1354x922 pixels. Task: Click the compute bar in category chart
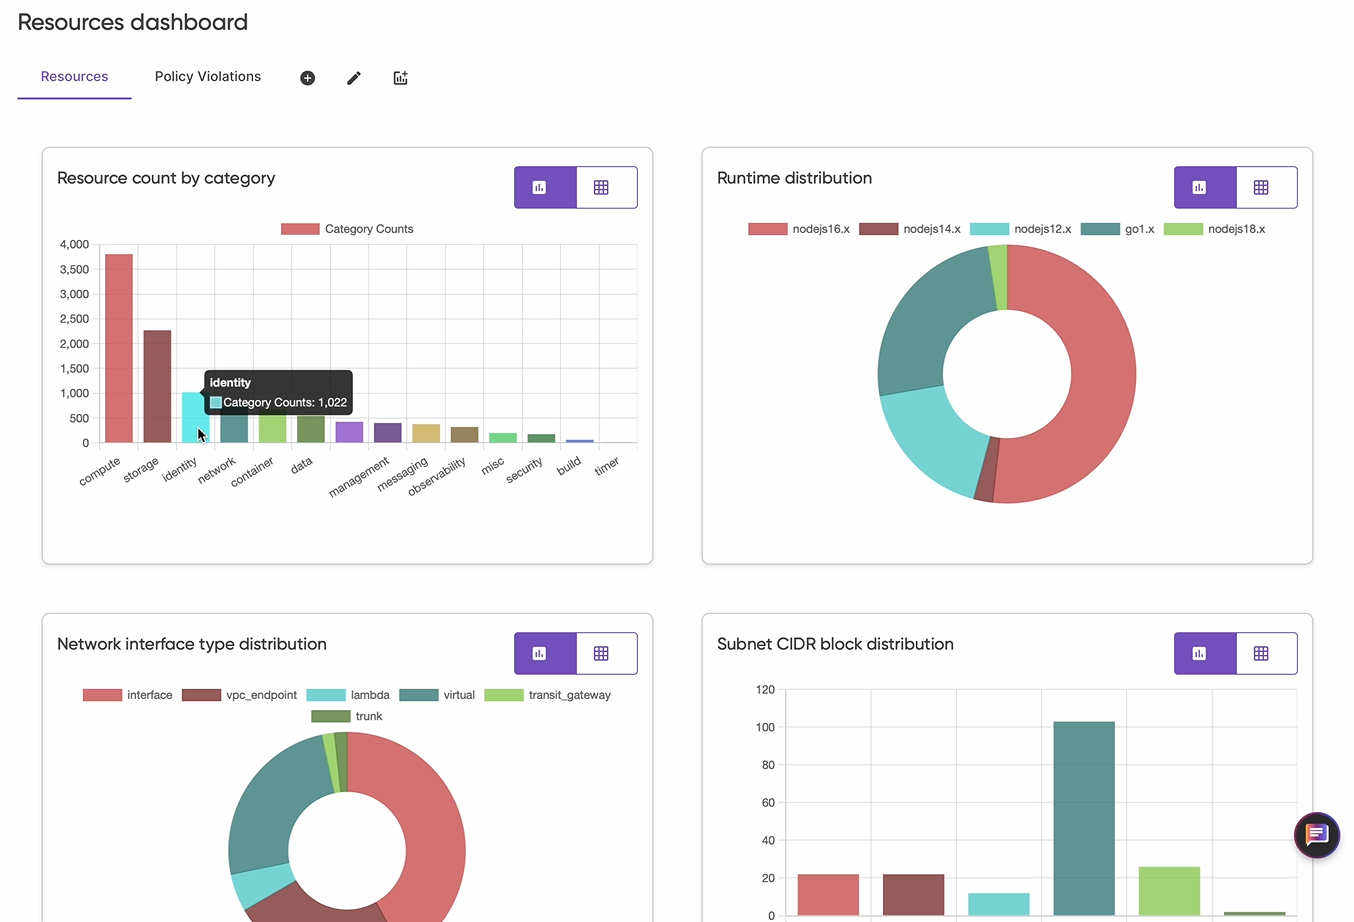119,348
